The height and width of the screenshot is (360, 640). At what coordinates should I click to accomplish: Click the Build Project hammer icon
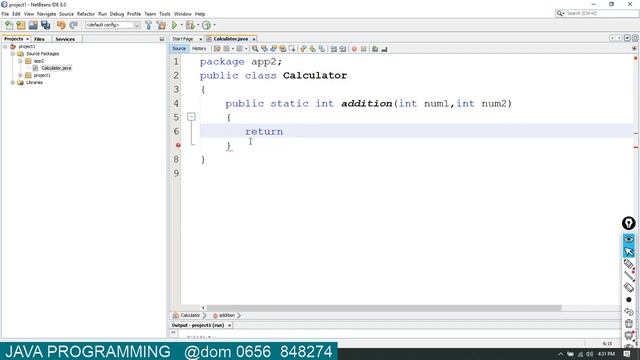pos(149,25)
